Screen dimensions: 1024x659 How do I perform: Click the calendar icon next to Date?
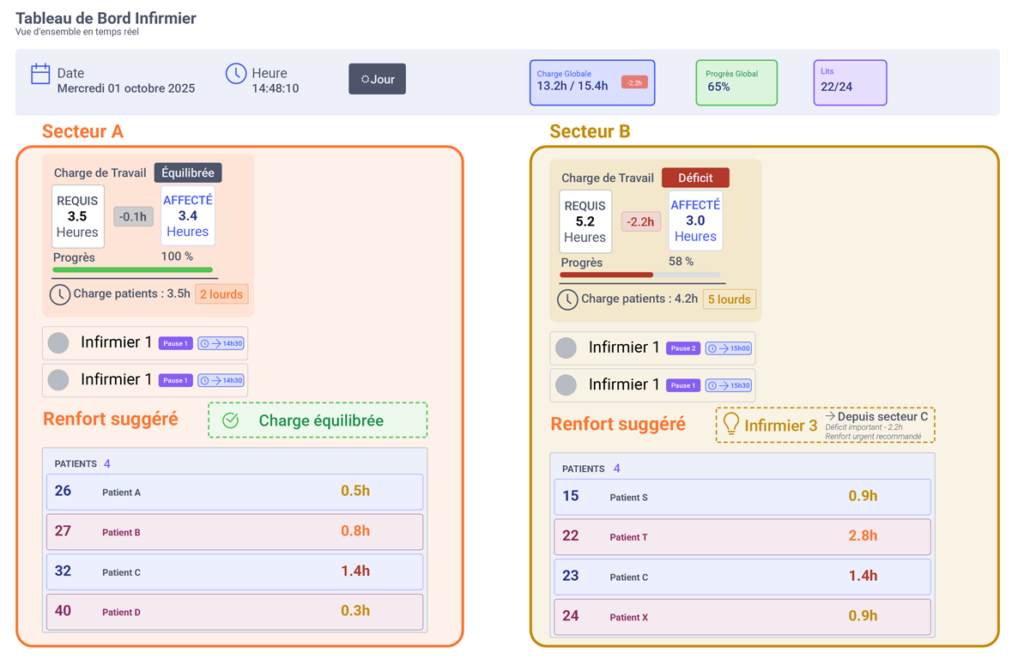click(39, 73)
